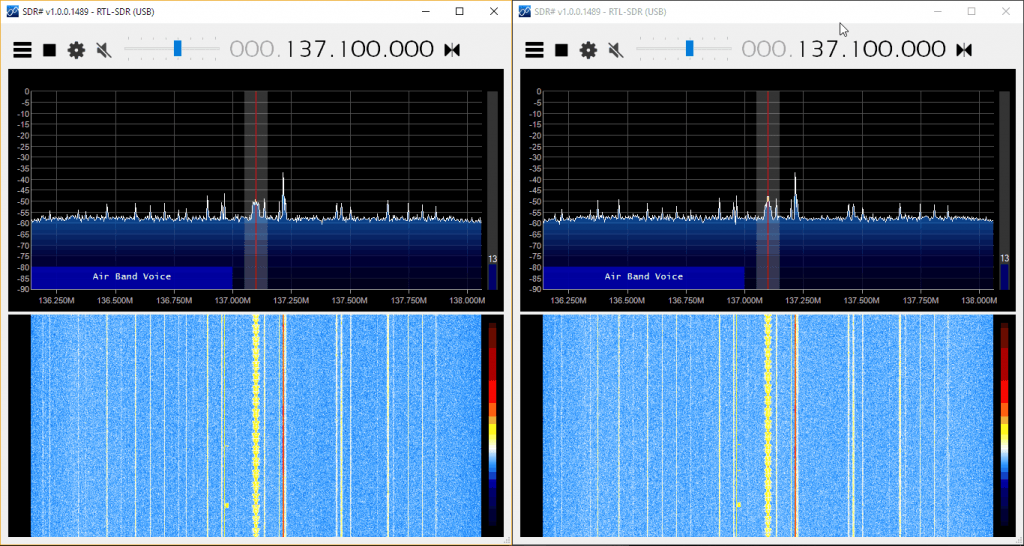Open the hamburger menu in right SDR# window

tap(534, 50)
